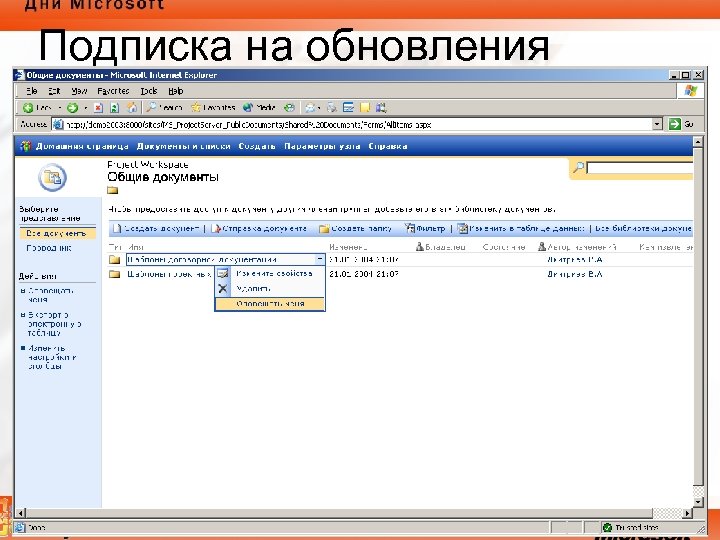Sort by the Изменен column header
Viewport: 720px width, 540px height.
click(349, 247)
